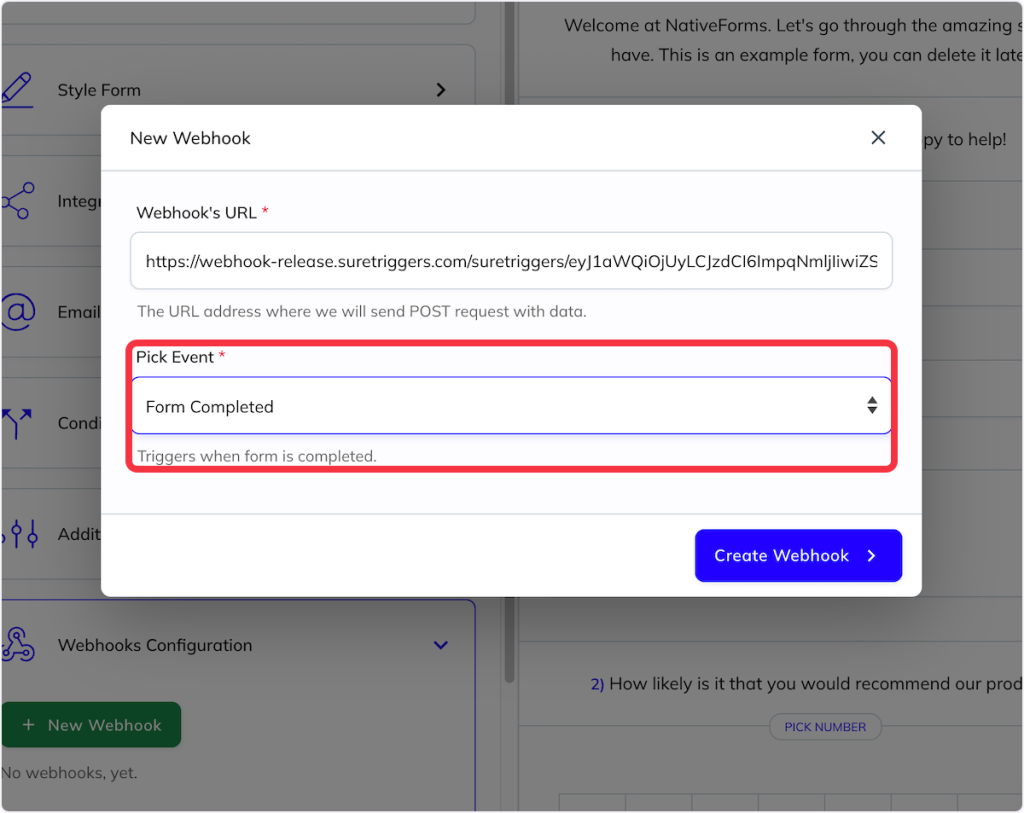Image resolution: width=1024 pixels, height=813 pixels.
Task: Select the Style Form menu label
Action: coord(99,90)
